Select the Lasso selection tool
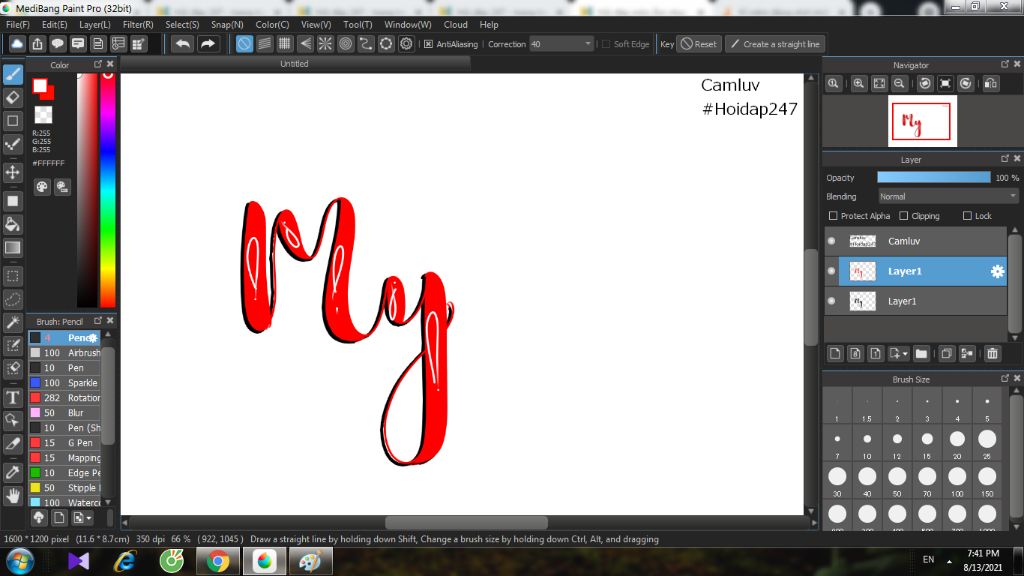The height and width of the screenshot is (576, 1024). [13, 299]
